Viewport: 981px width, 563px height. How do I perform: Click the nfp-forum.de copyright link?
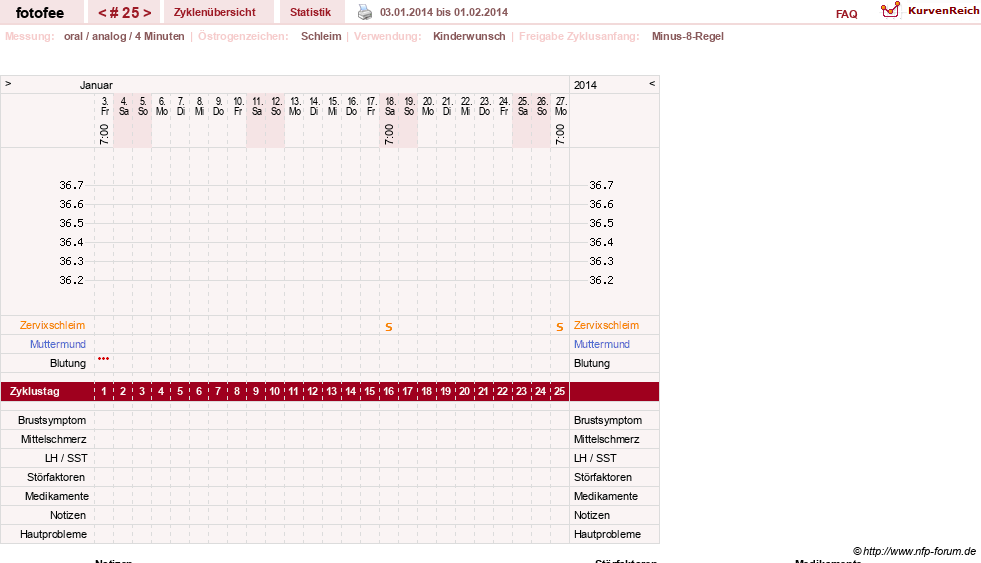point(914,551)
